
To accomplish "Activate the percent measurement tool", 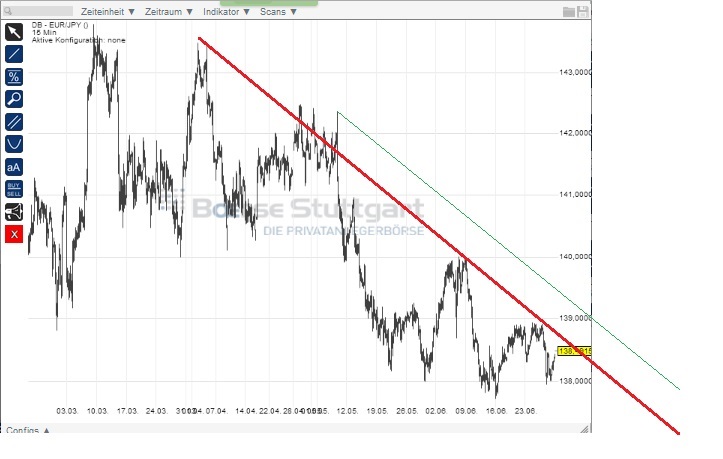I will pyautogui.click(x=14, y=77).
